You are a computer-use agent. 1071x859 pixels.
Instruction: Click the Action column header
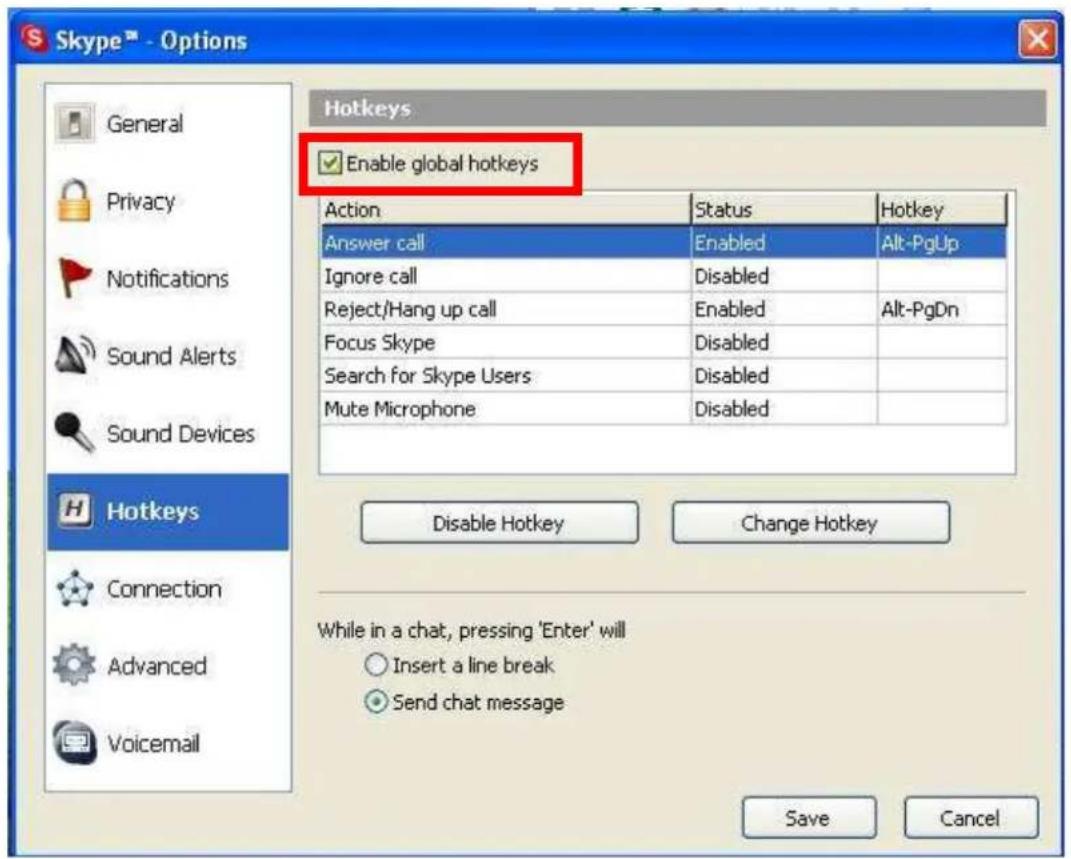pyautogui.click(x=505, y=210)
